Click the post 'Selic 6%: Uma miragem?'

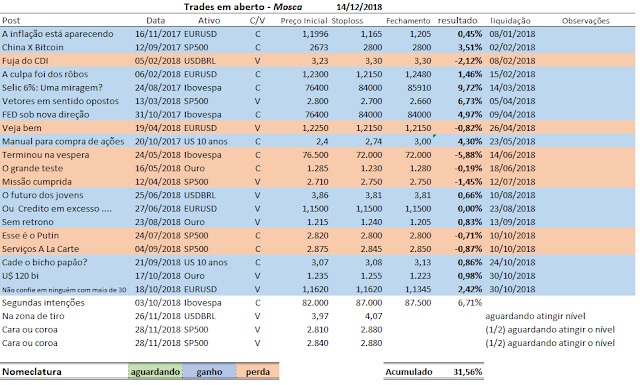click(x=52, y=88)
